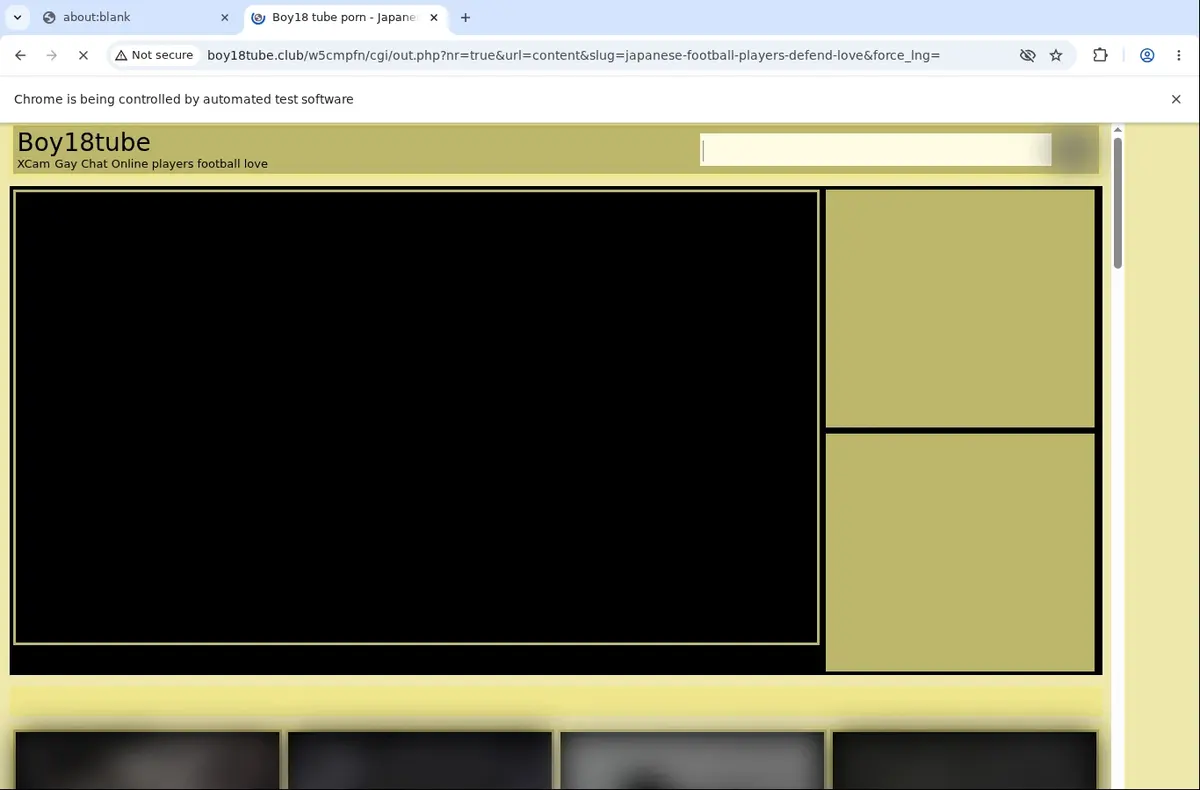Click the forward navigation arrow
Image resolution: width=1200 pixels, height=790 pixels.
(x=52, y=55)
